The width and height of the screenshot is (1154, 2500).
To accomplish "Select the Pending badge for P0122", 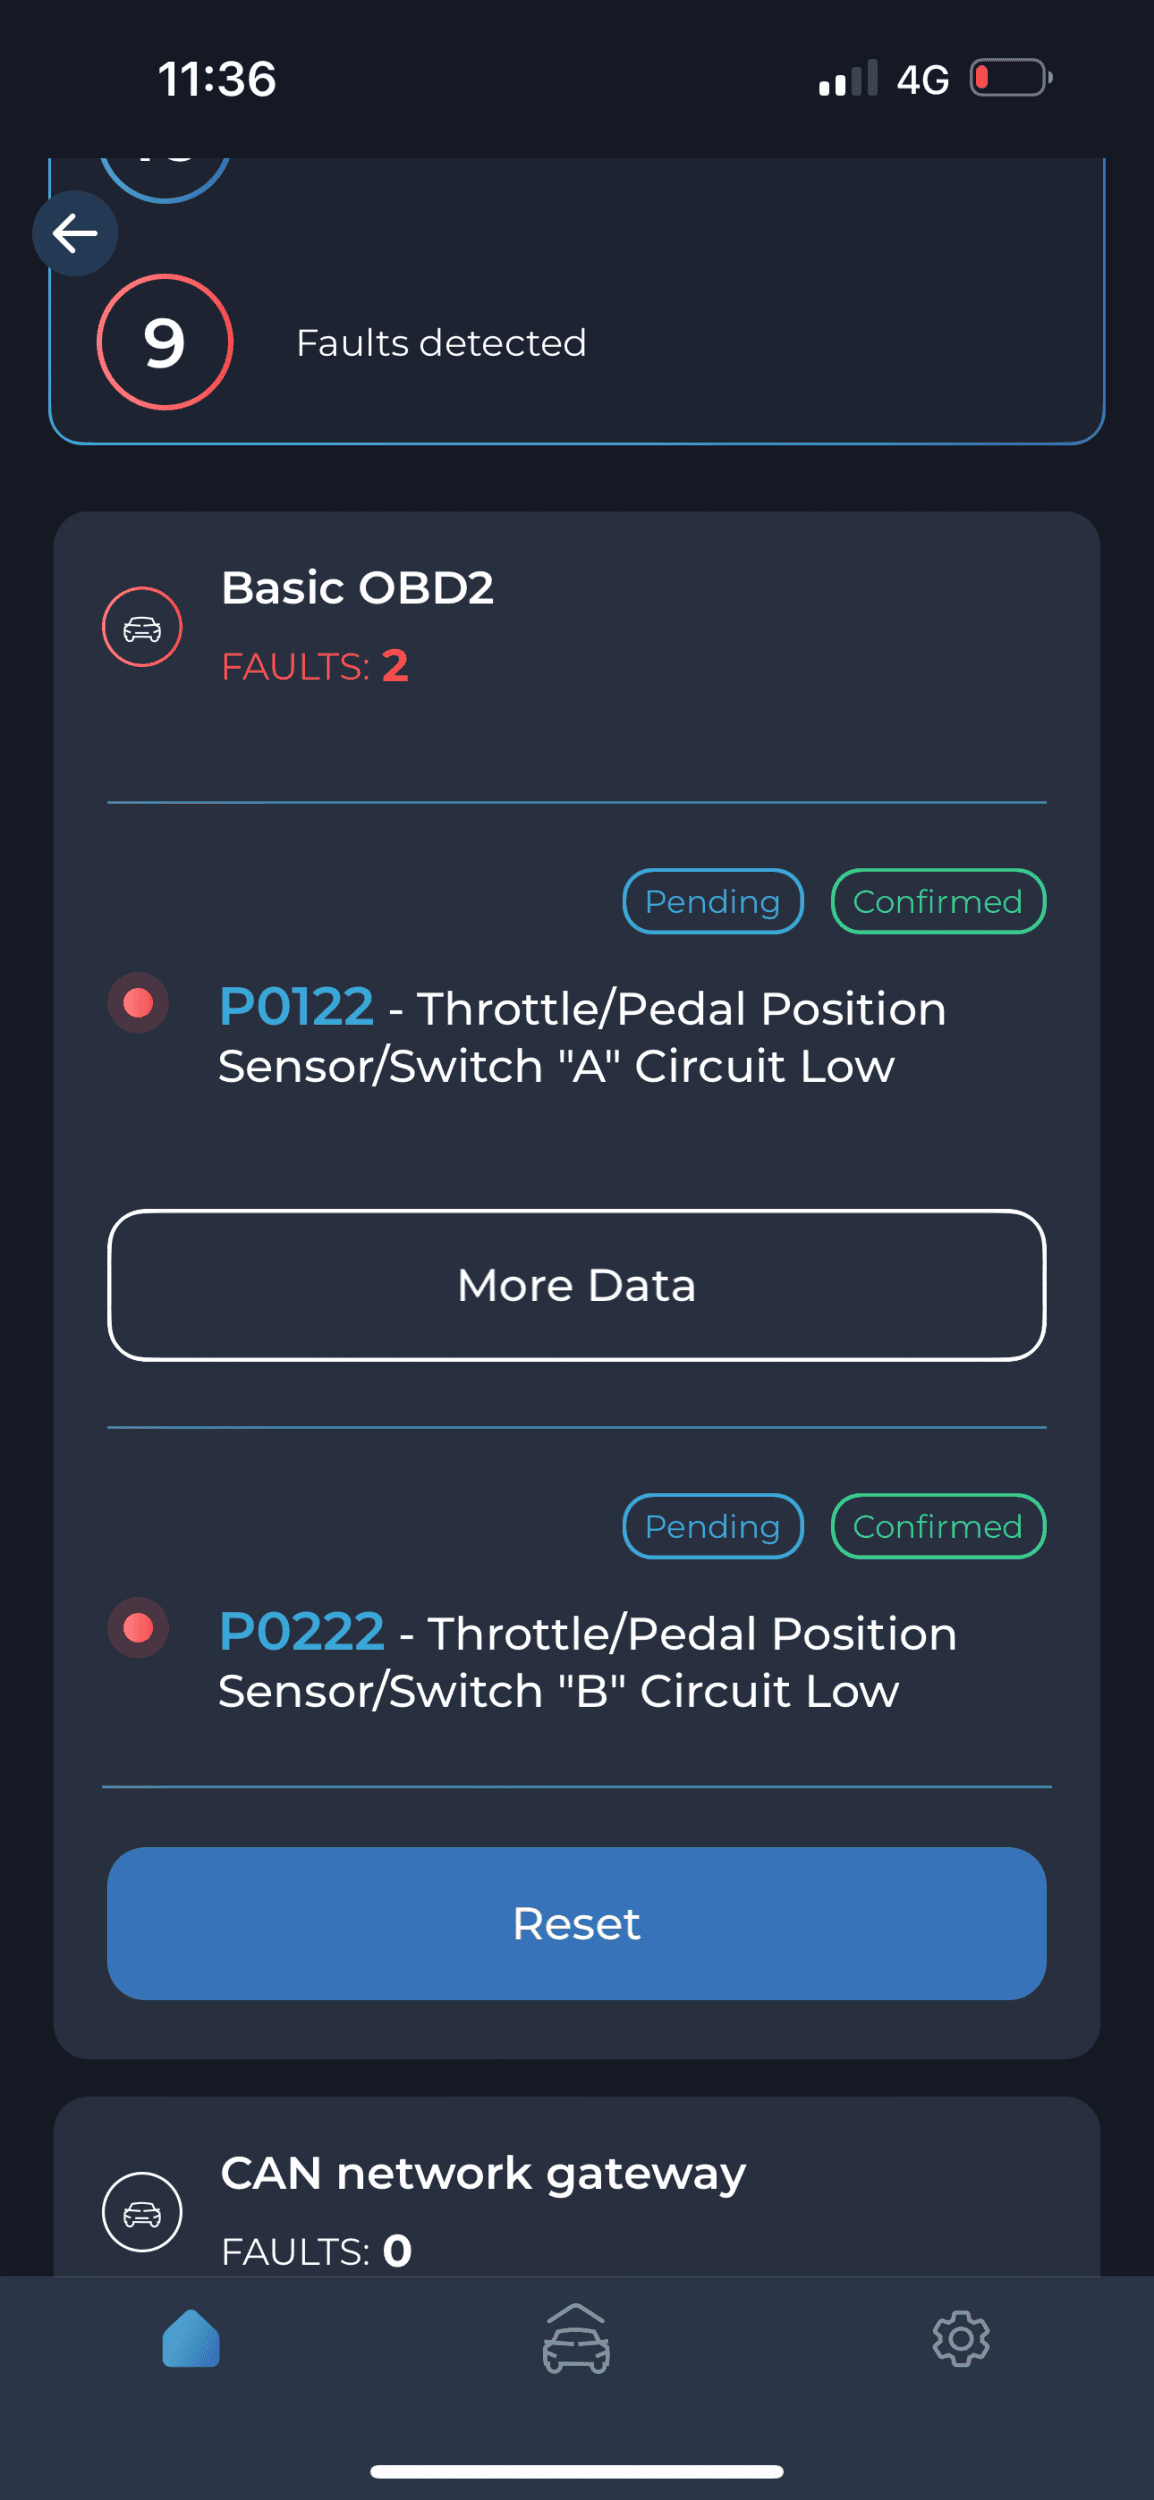I will pyautogui.click(x=713, y=901).
